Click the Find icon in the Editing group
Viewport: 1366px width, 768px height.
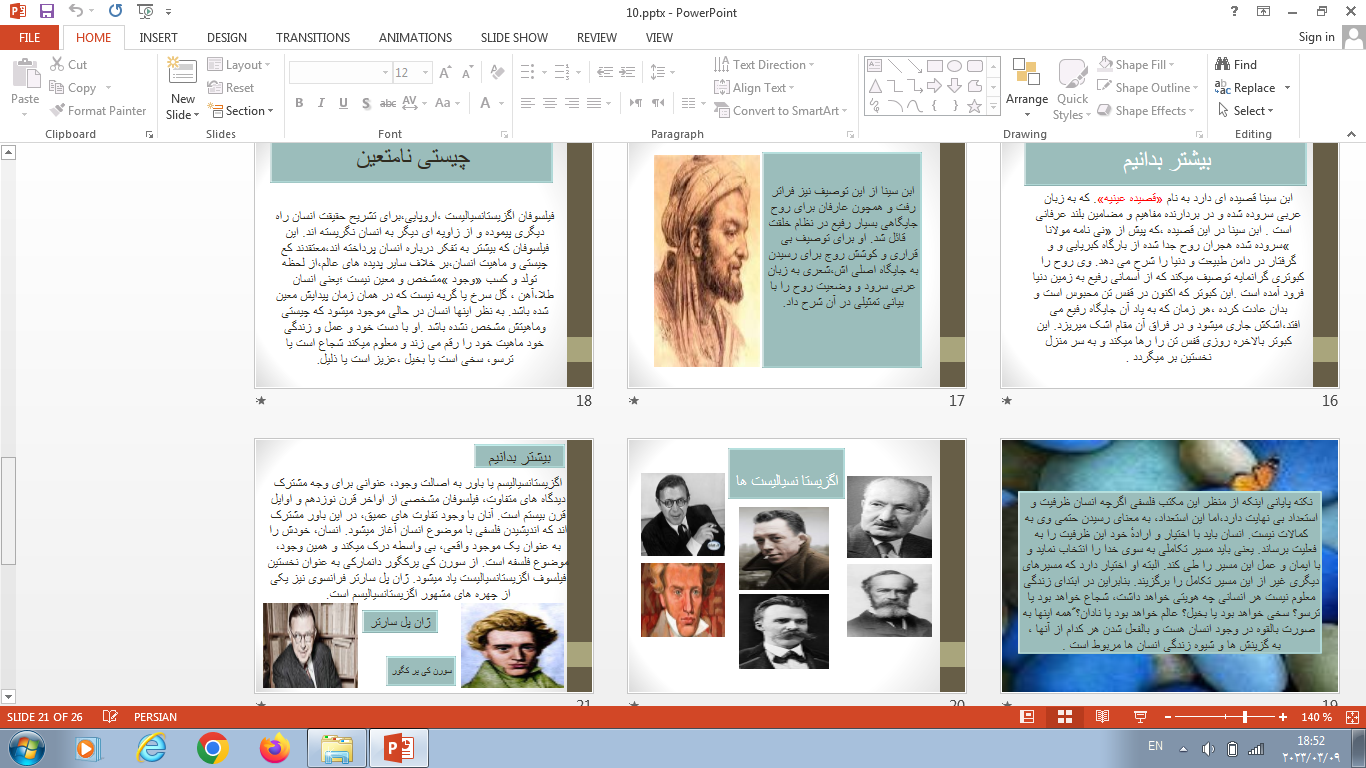1235,65
